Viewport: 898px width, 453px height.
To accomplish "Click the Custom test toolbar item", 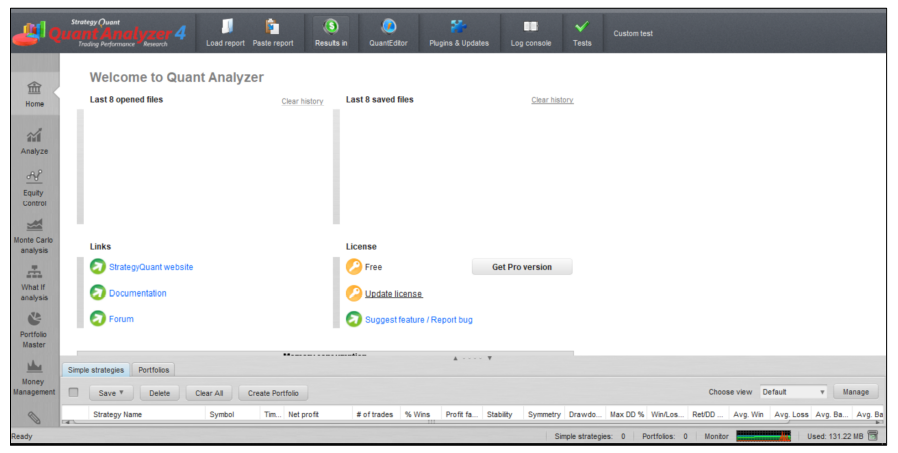I will point(633,33).
